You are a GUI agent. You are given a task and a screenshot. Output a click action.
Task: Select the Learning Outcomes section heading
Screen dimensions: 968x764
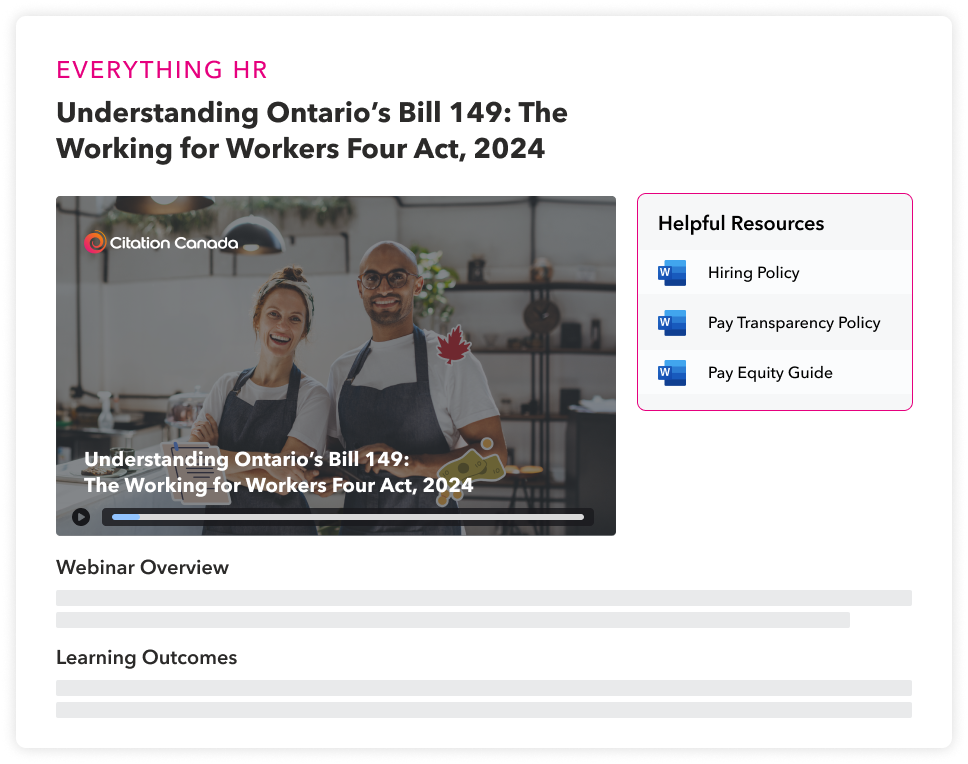click(x=146, y=657)
